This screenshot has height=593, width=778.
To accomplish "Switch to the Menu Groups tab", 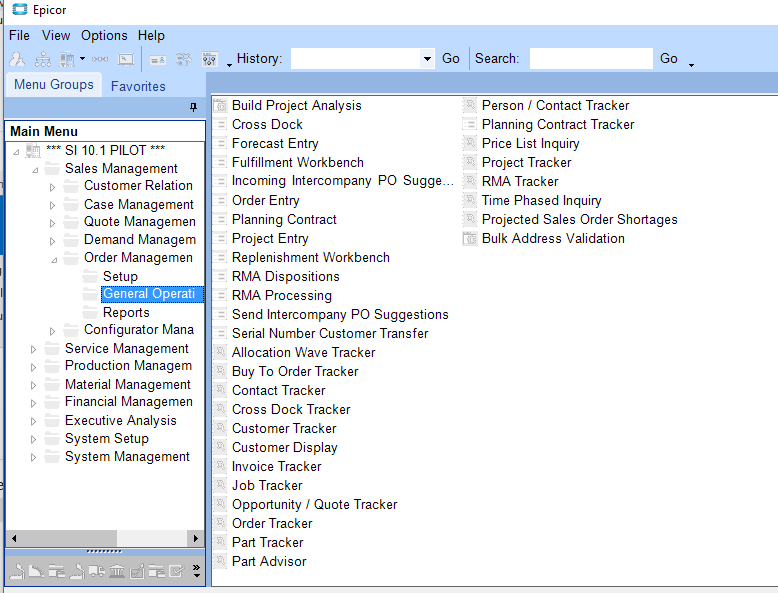I will (x=54, y=85).
